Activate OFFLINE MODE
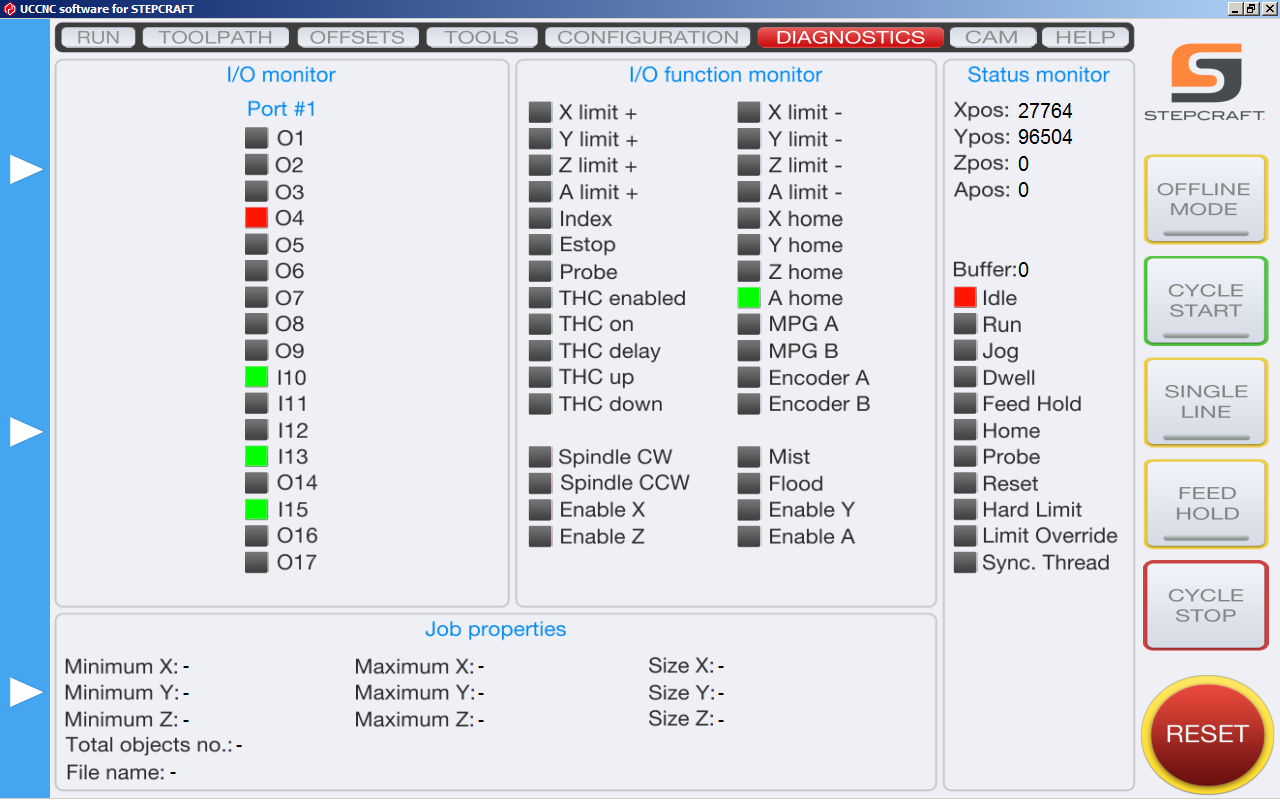 [x=1205, y=198]
